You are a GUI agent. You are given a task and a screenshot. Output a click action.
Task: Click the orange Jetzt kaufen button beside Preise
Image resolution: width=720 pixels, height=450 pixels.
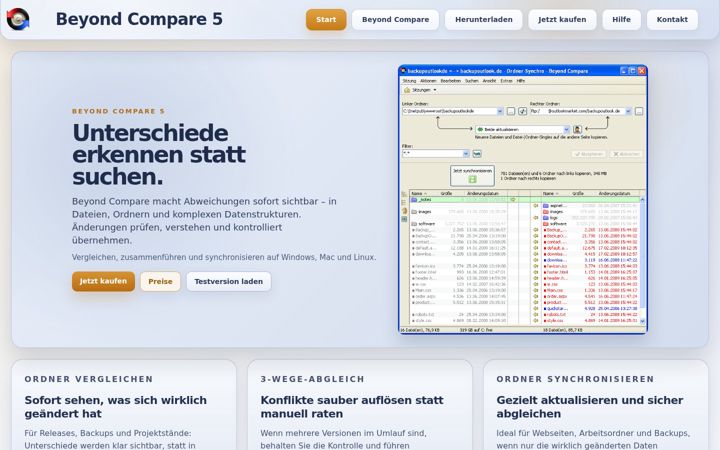[103, 281]
